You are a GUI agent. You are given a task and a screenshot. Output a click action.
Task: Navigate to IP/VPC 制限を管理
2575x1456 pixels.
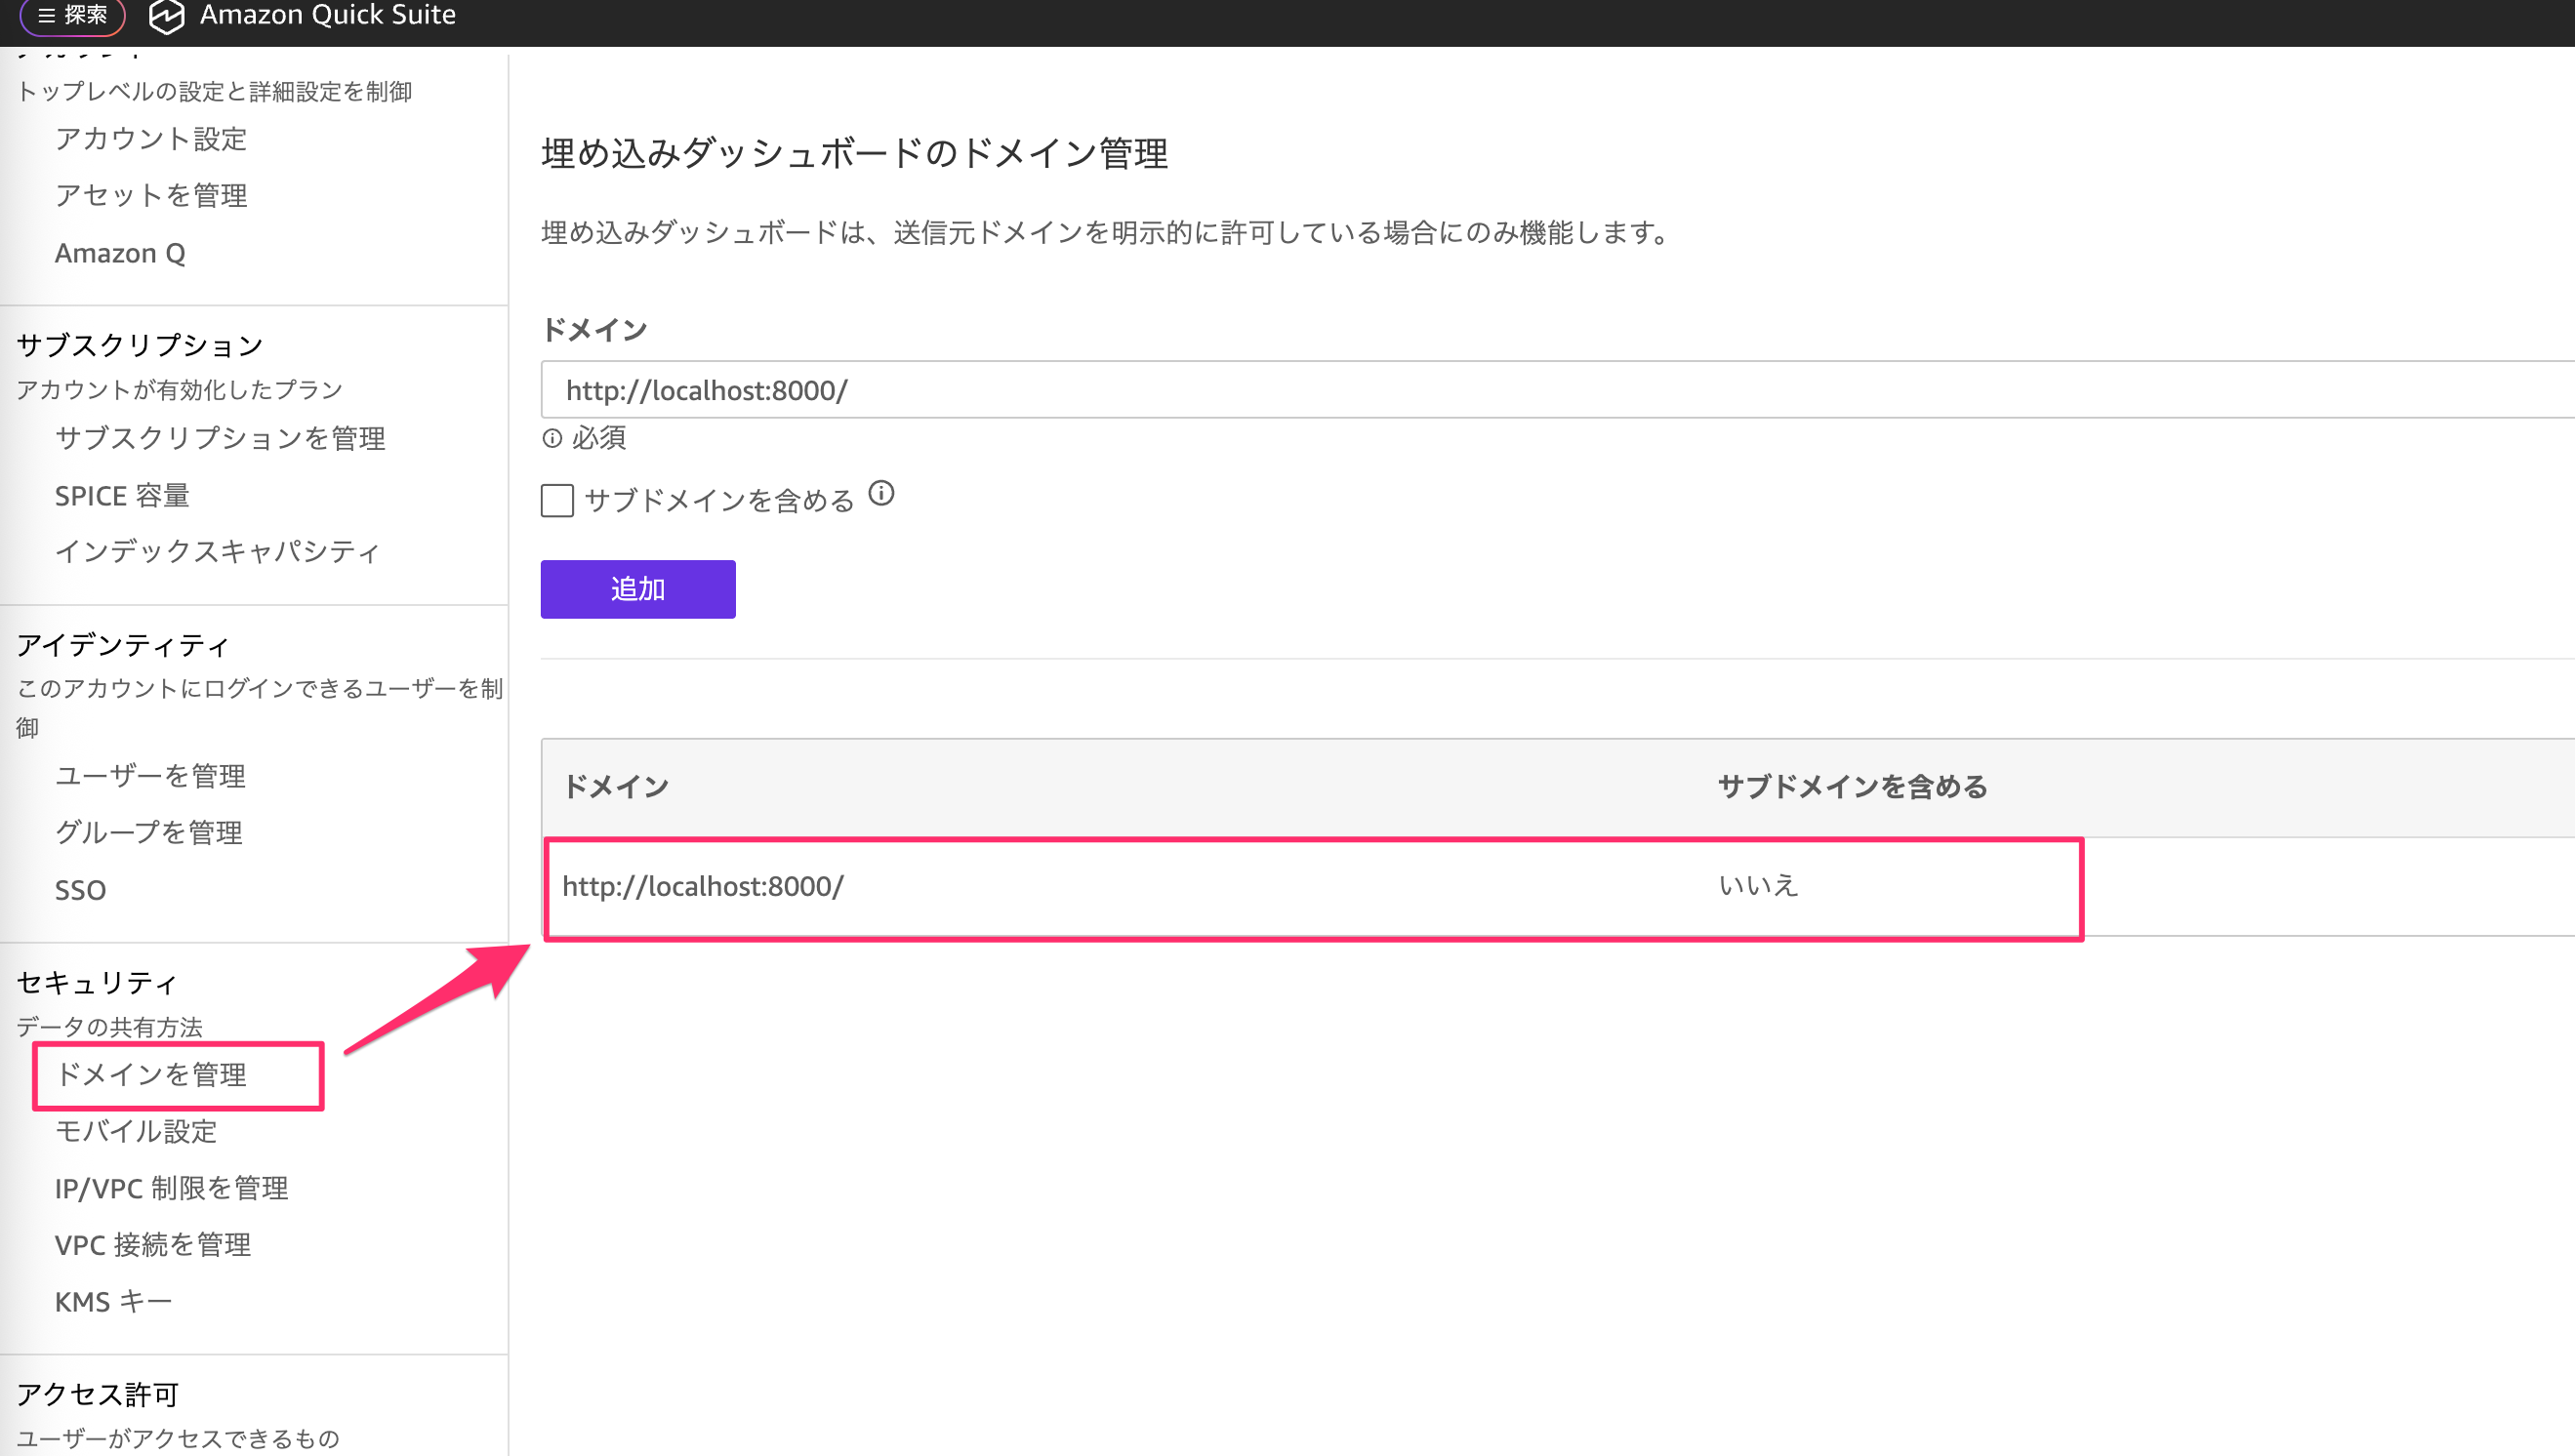pyautogui.click(x=171, y=1188)
